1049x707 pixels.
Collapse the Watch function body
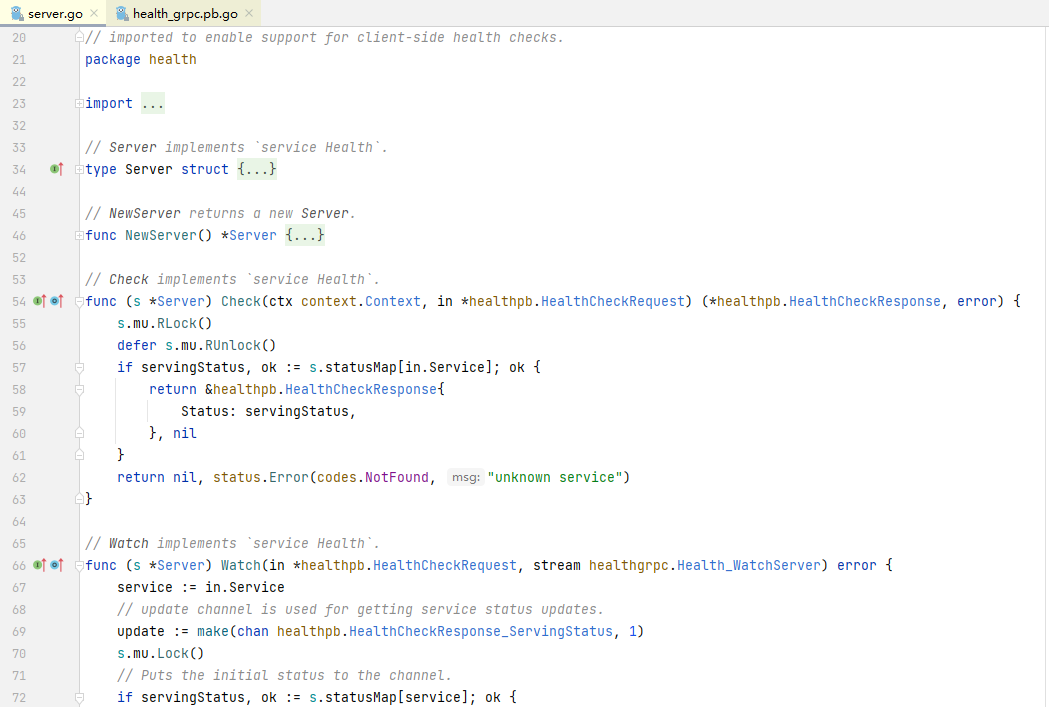79,566
